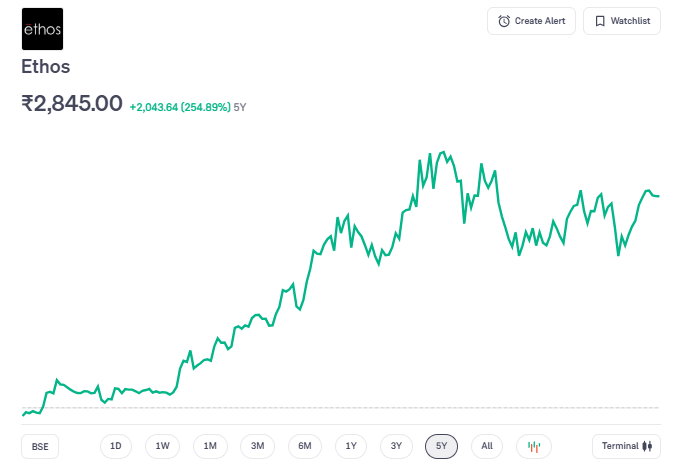This screenshot has height=467, width=681.
Task: Switch chart to 1W range
Action: [163, 446]
